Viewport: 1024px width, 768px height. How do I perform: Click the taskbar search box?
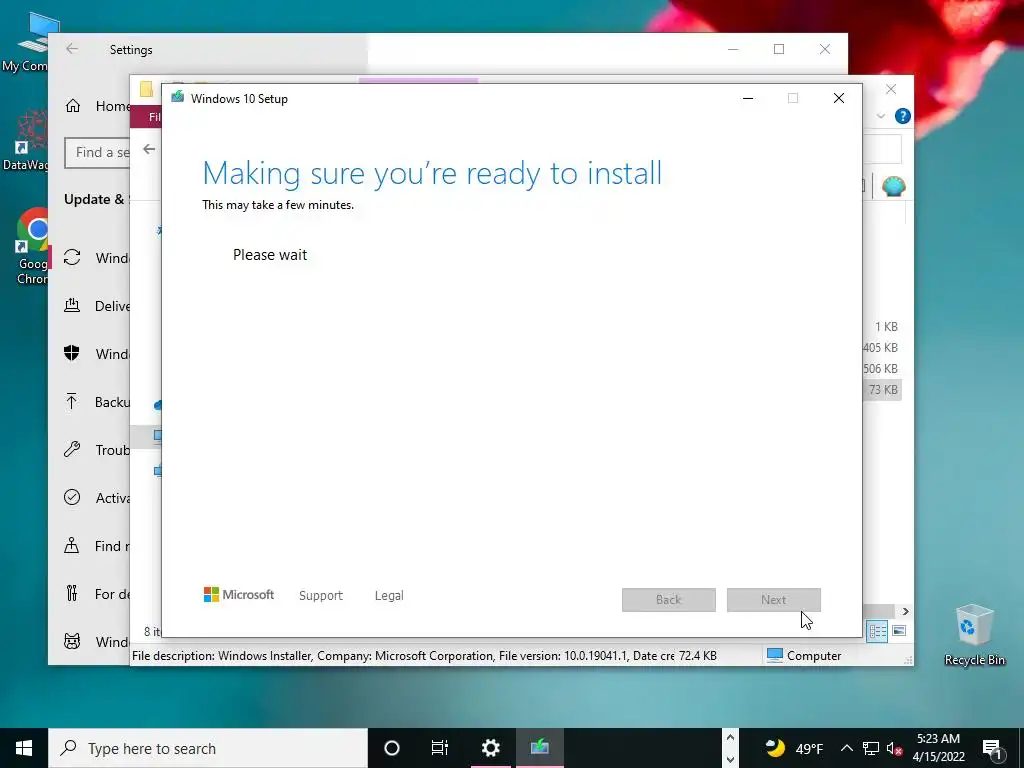coord(208,748)
